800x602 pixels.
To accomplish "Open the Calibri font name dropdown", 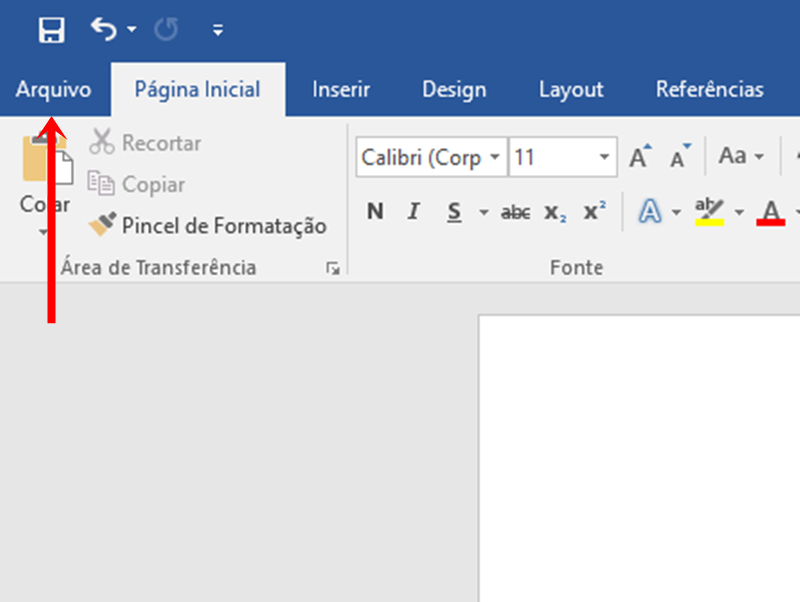I will click(494, 157).
